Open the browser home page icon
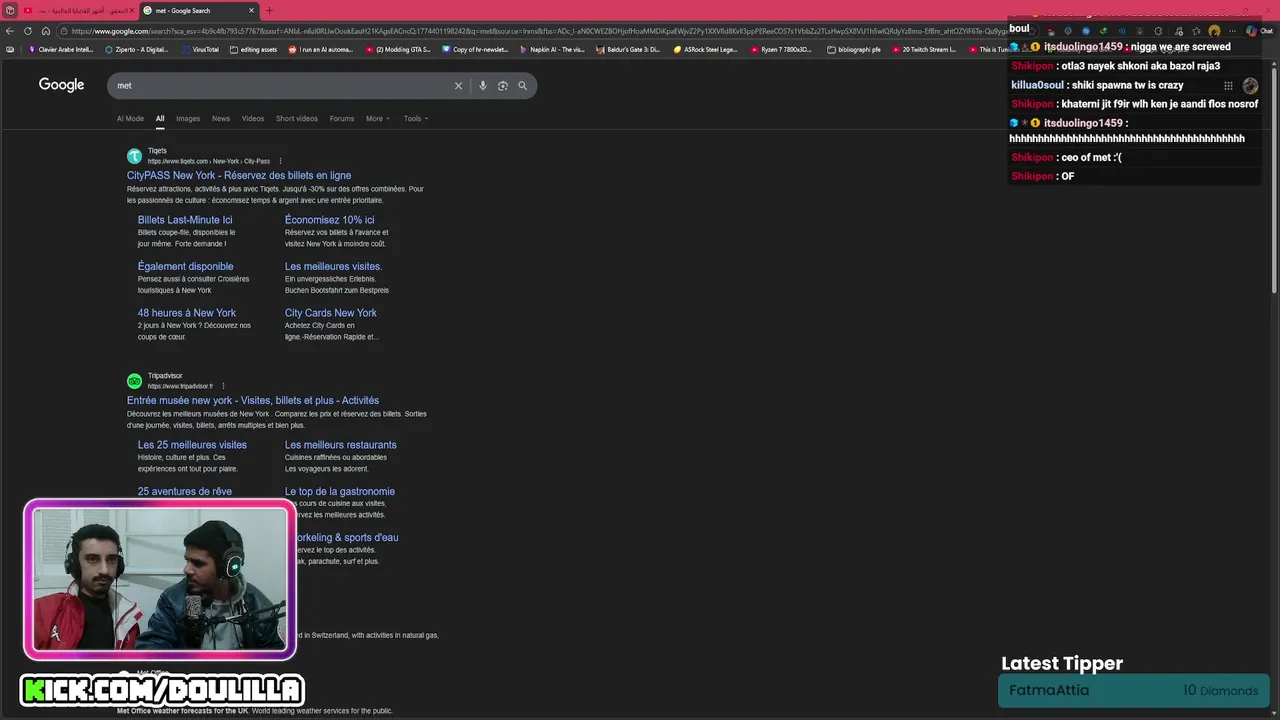The height and width of the screenshot is (720, 1280). click(45, 31)
